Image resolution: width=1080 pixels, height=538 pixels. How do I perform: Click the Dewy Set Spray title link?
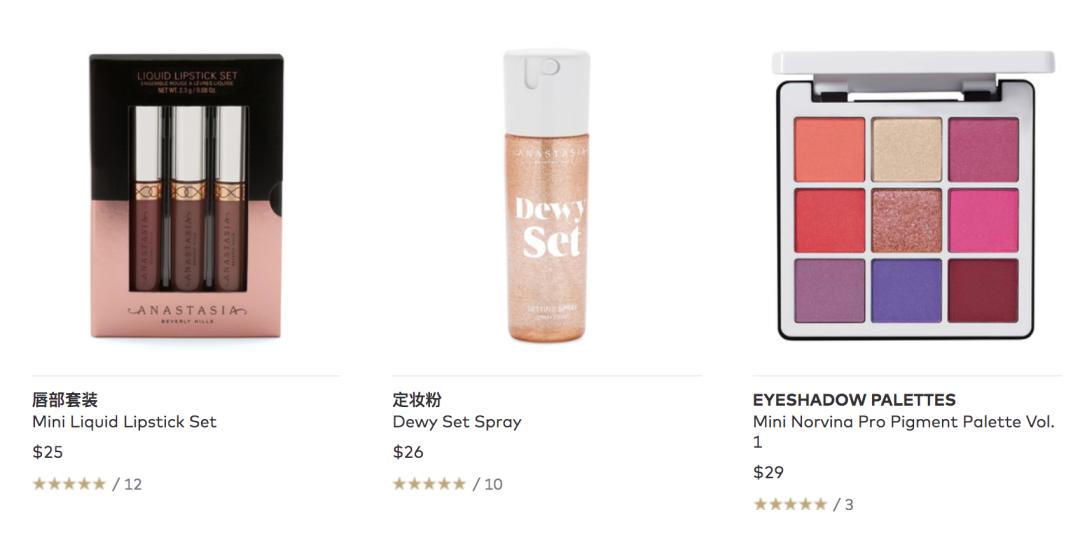pos(457,422)
